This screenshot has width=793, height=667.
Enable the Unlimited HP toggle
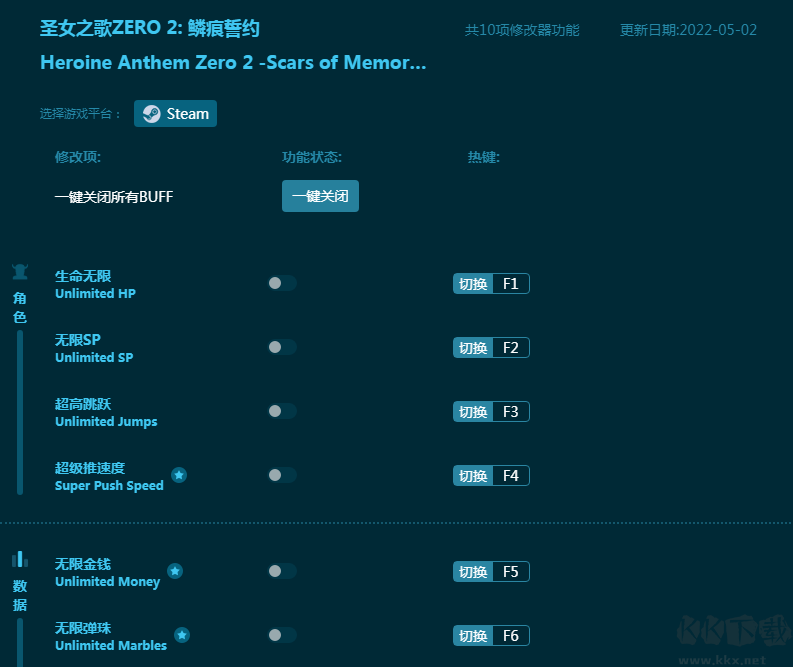[x=282, y=283]
